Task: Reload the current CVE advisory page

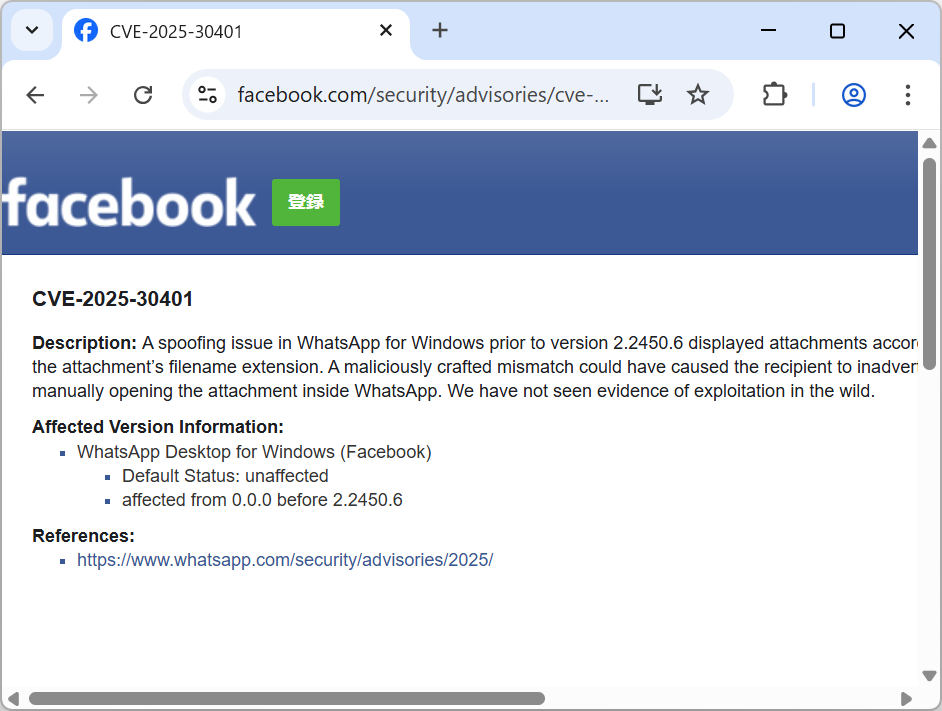Action: (143, 94)
